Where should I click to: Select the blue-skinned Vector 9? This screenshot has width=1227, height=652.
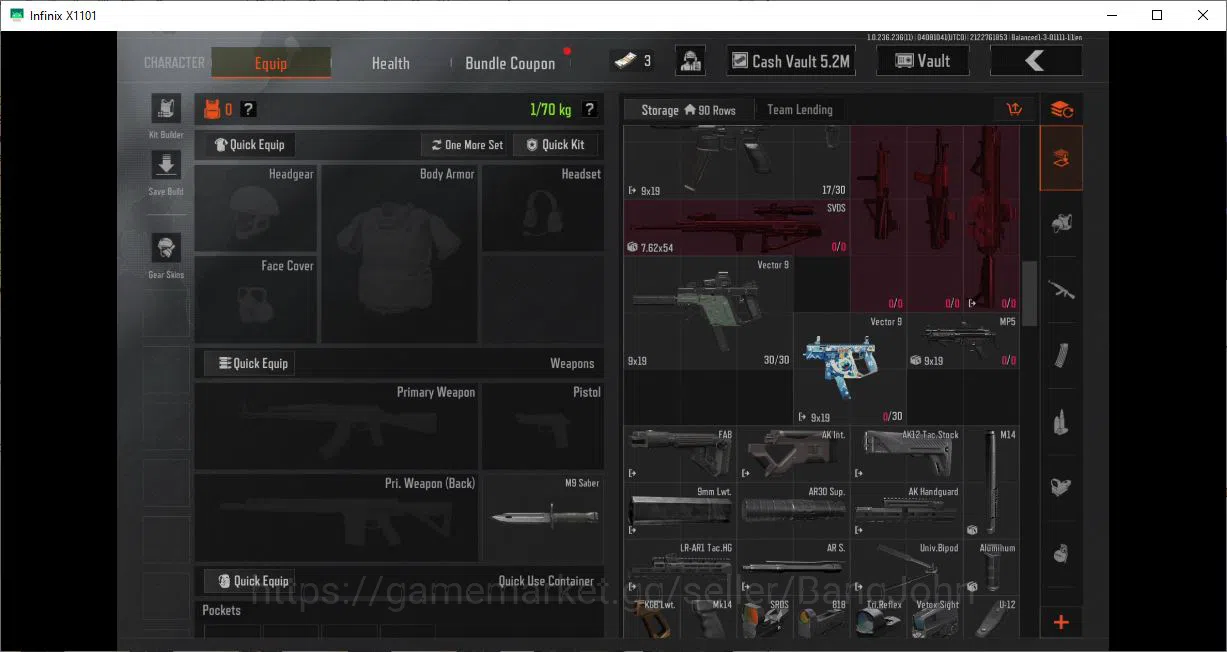pyautogui.click(x=850, y=369)
